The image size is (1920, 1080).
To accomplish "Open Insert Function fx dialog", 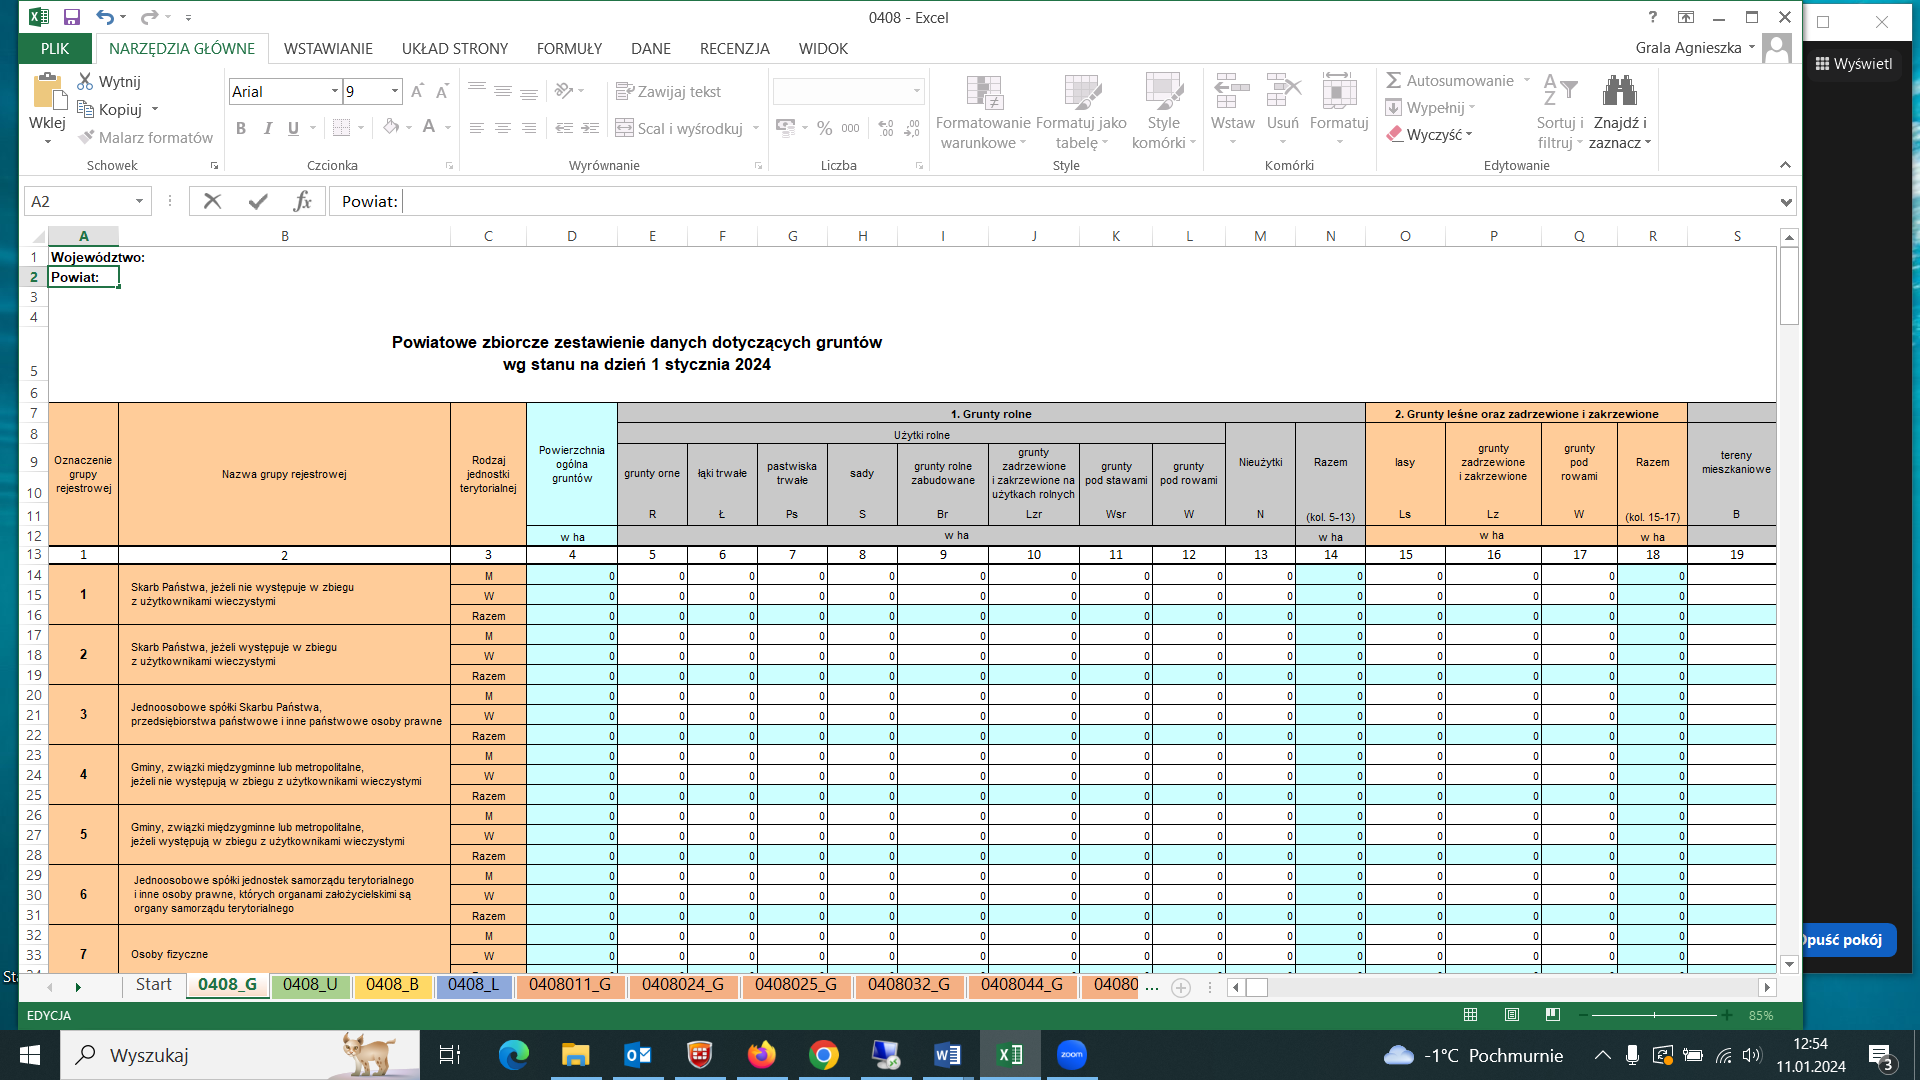I will [302, 201].
